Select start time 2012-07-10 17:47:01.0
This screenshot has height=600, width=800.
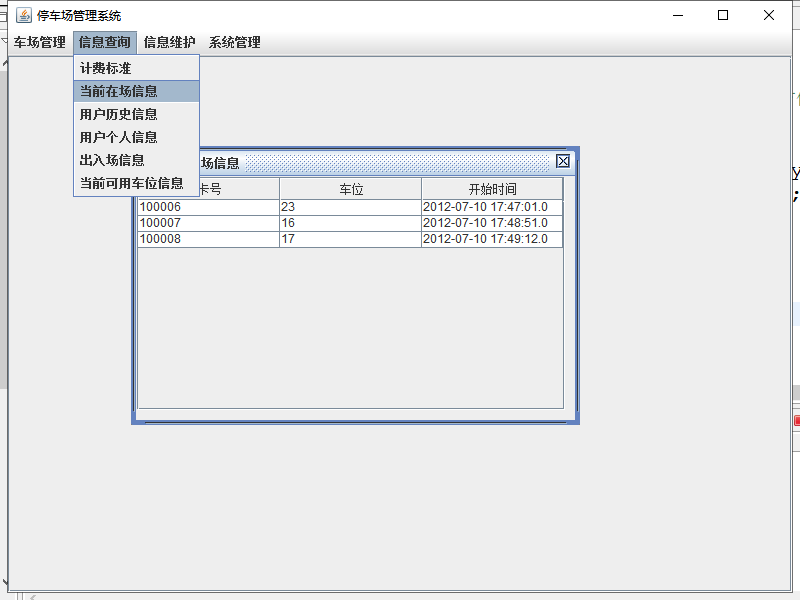(x=492, y=207)
